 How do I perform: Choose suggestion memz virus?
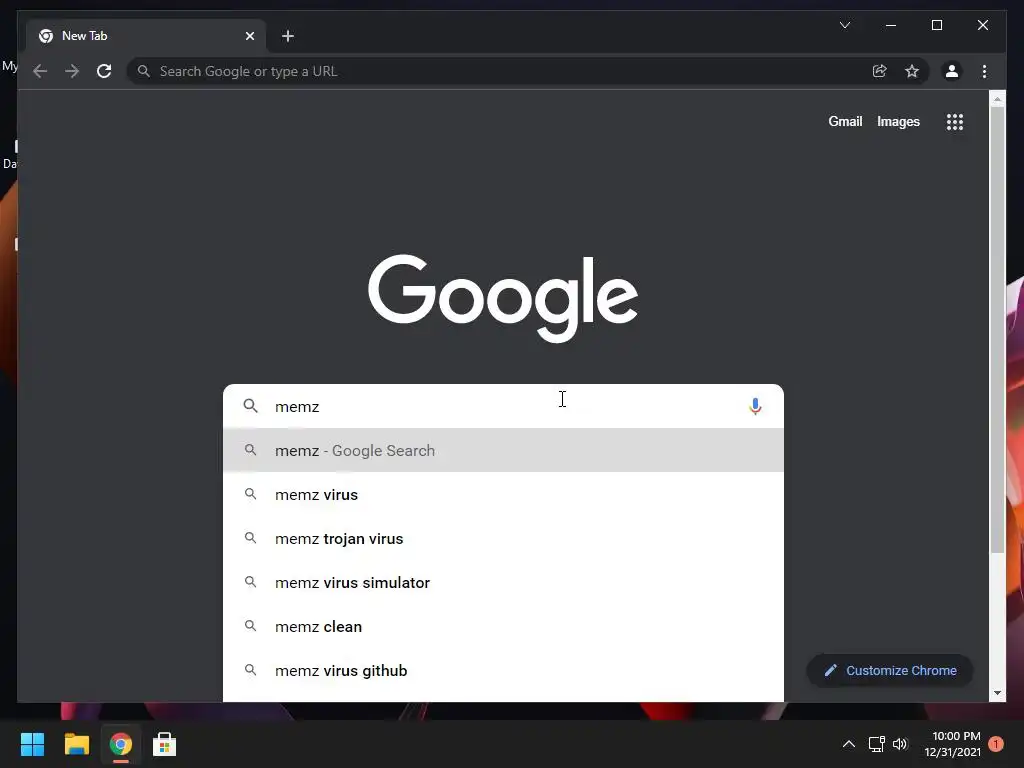click(504, 494)
